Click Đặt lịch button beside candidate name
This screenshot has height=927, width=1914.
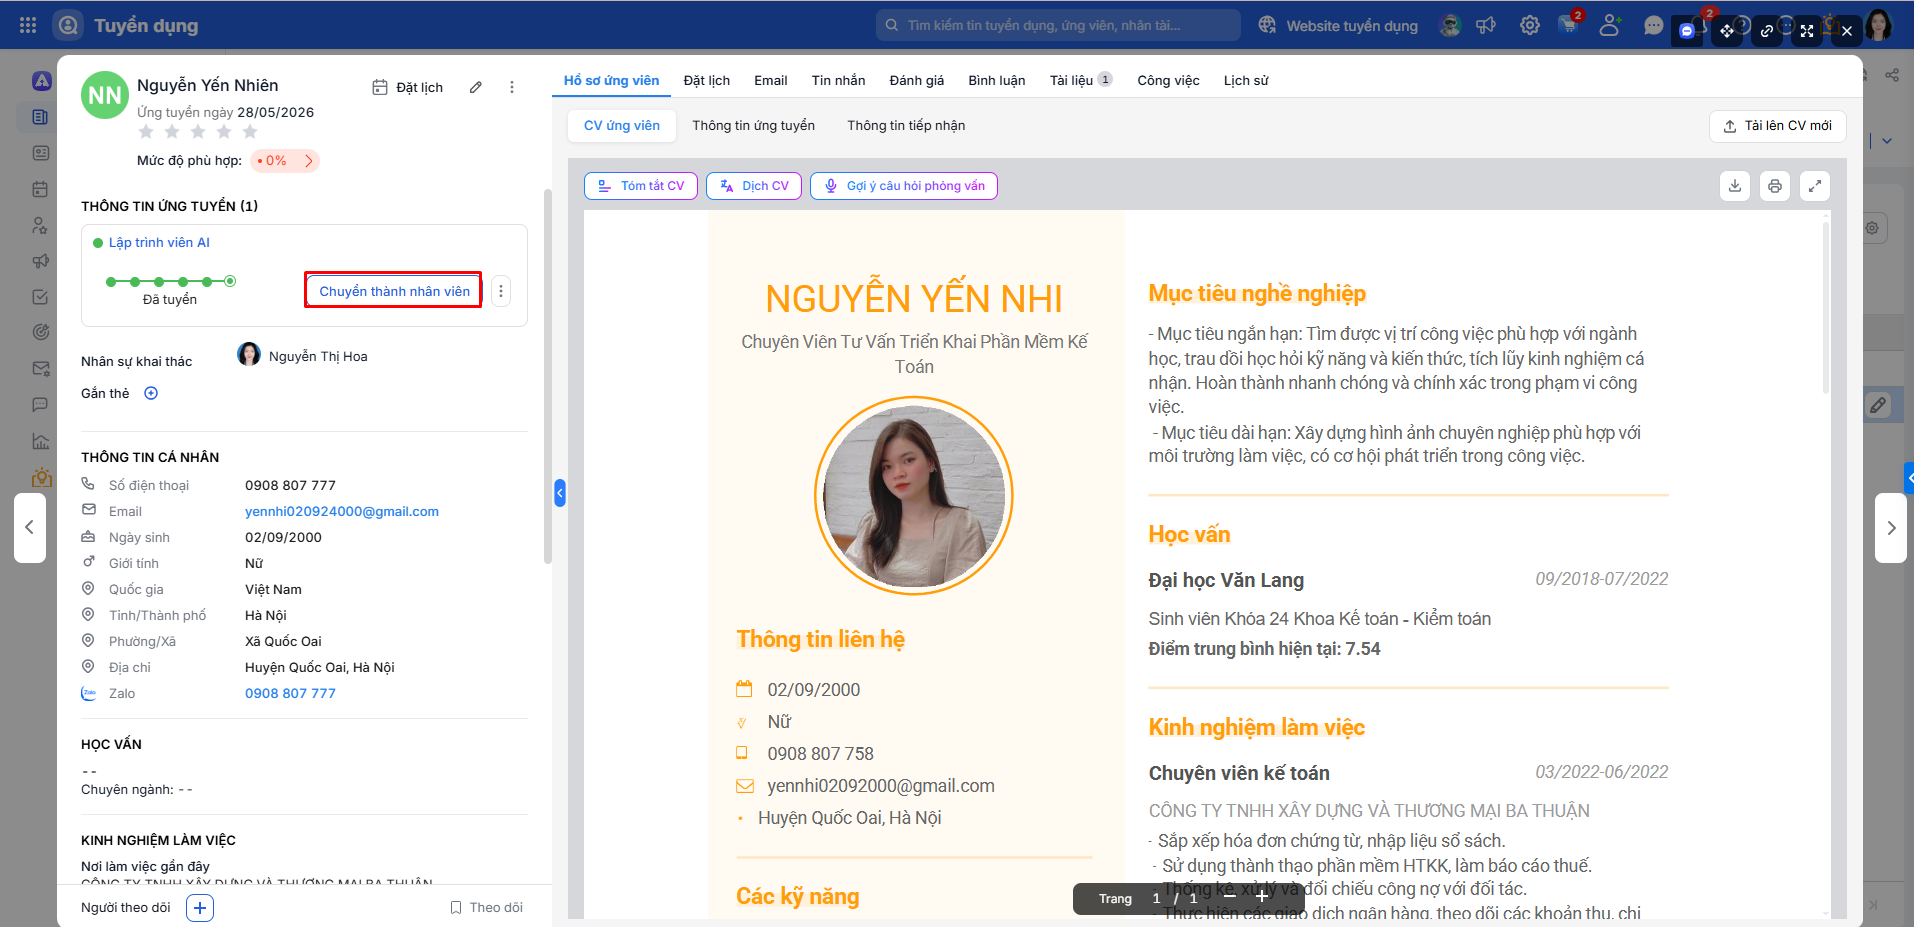coord(407,87)
